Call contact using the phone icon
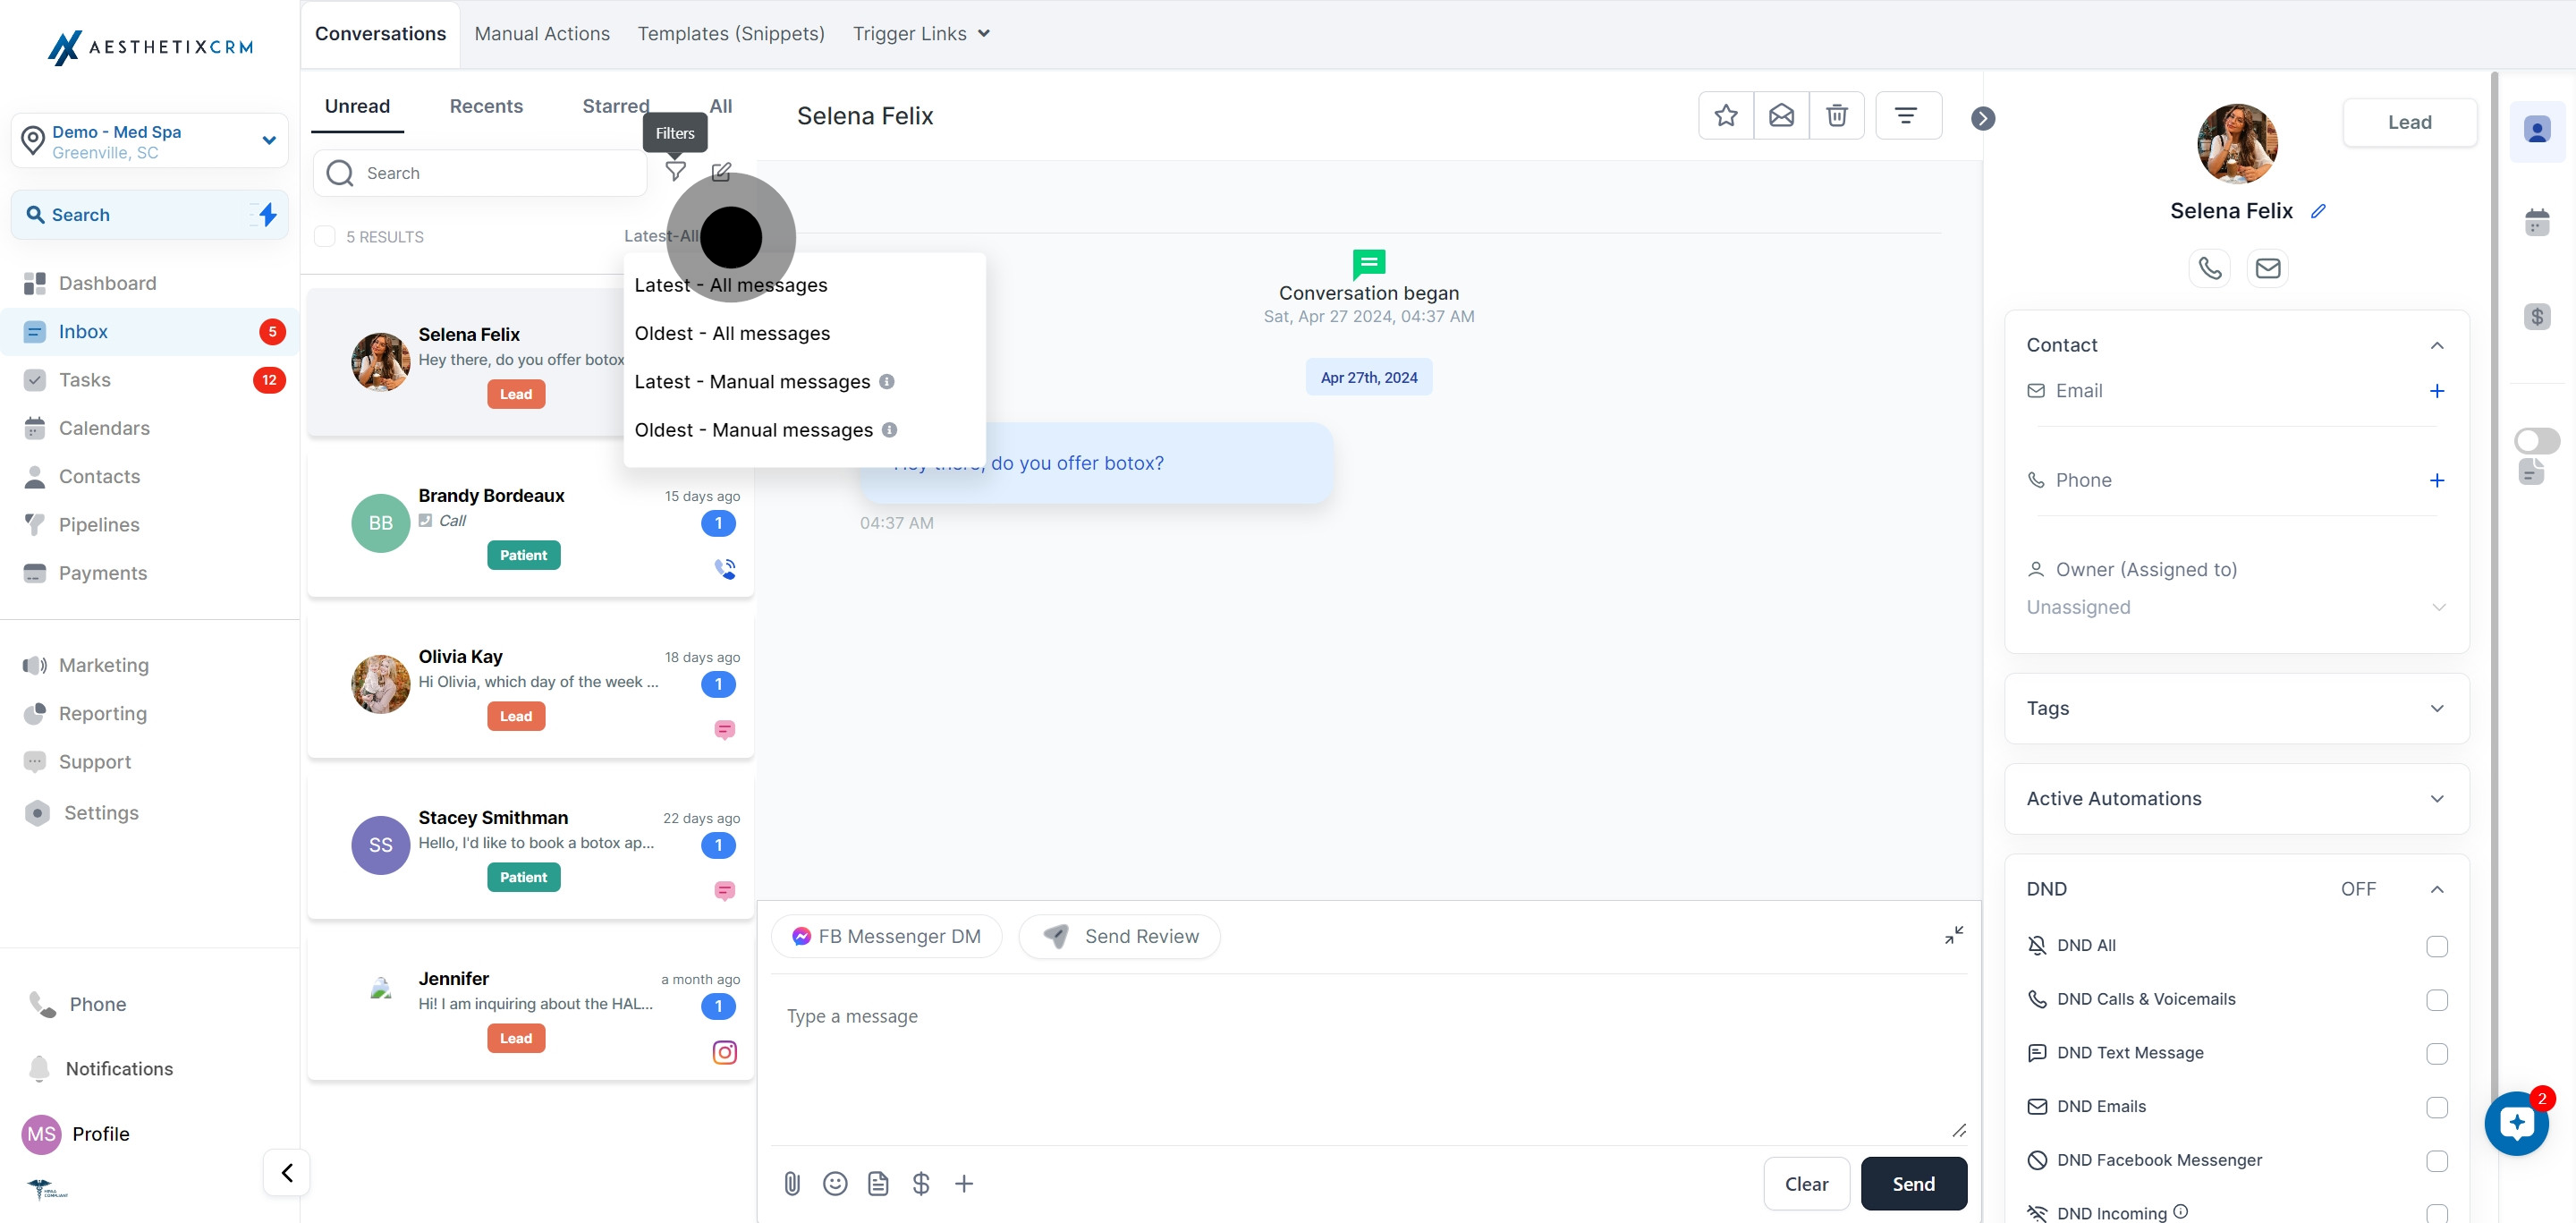Image resolution: width=2576 pixels, height=1223 pixels. point(2209,268)
